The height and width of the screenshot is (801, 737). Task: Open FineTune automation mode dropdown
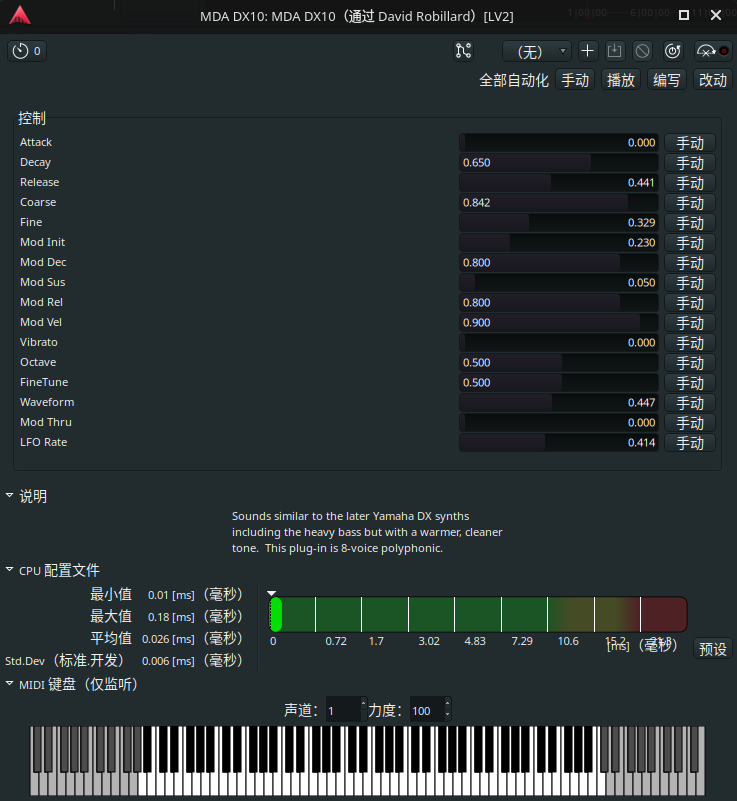point(690,382)
